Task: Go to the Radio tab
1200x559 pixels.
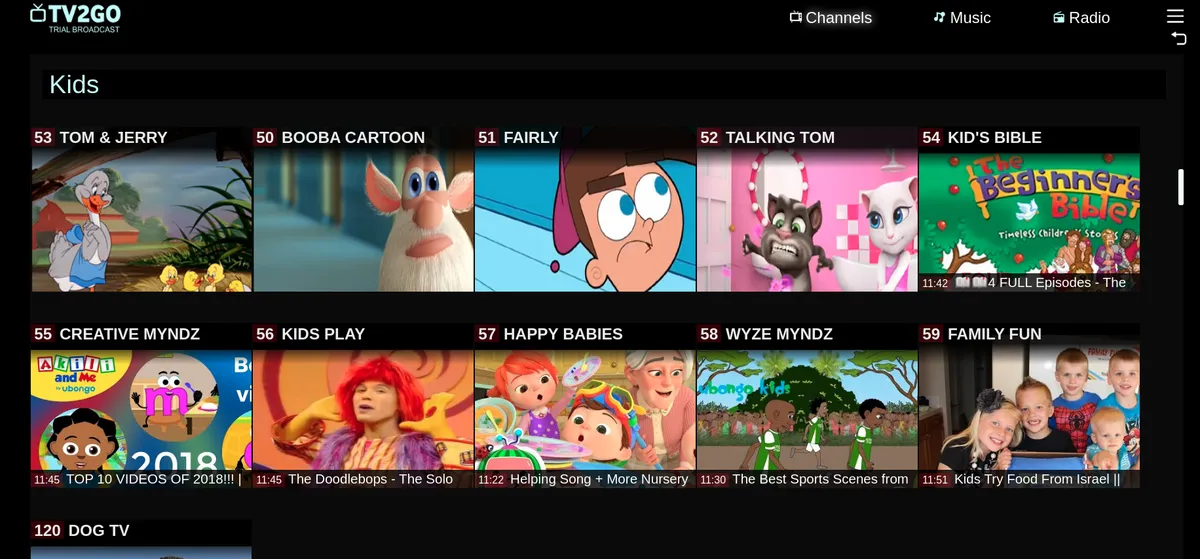Action: click(1089, 18)
